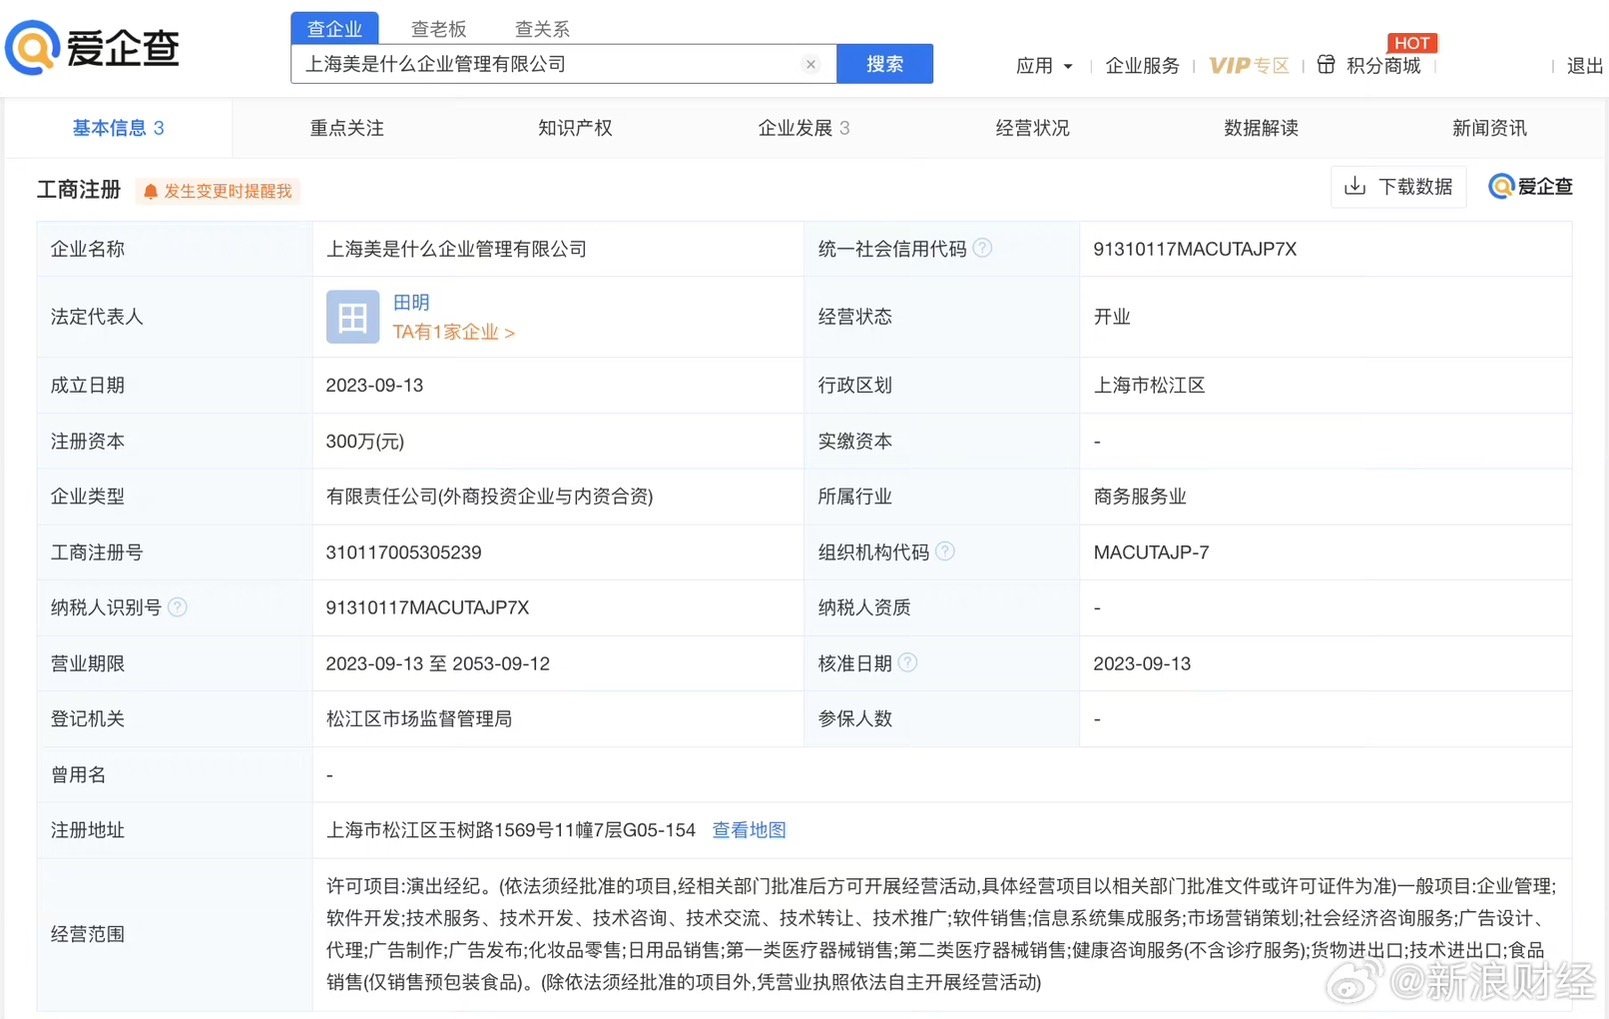Image resolution: width=1609 pixels, height=1019 pixels.
Task: Click the help icon next to 核准日期
Action: (x=908, y=662)
